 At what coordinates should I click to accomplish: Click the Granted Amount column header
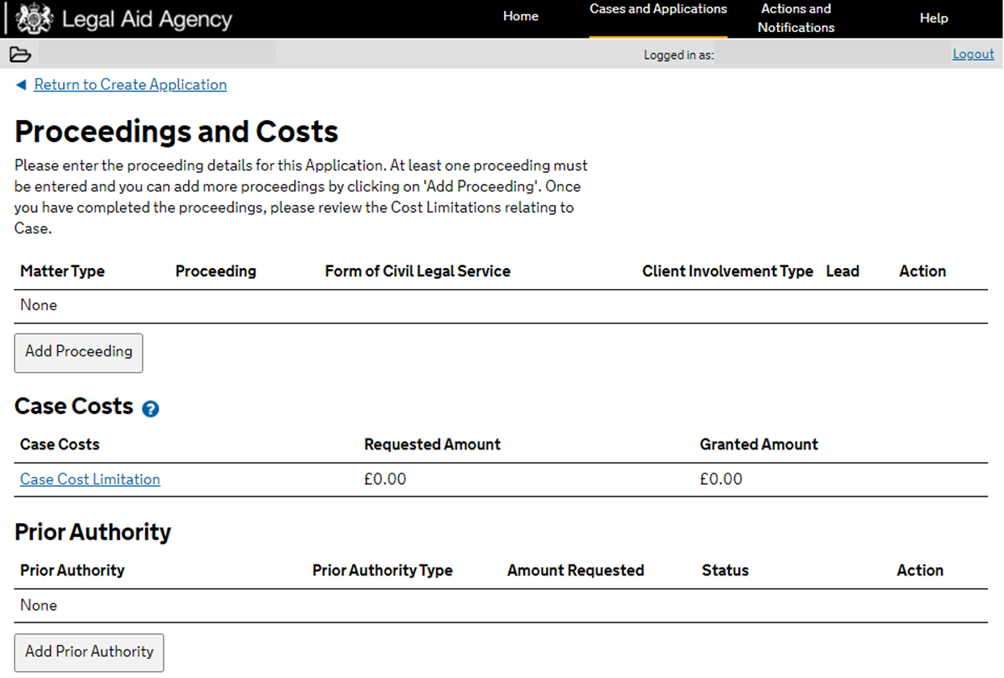pos(758,444)
